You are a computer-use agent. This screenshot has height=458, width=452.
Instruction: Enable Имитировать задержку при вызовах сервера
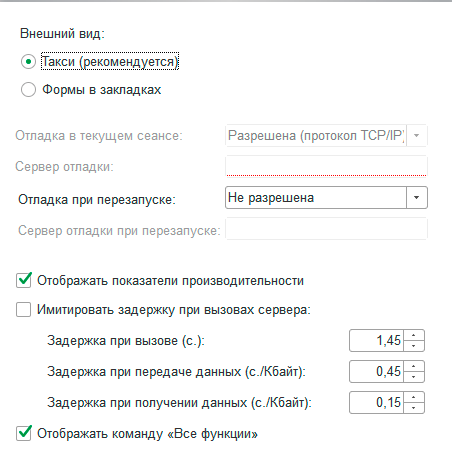coord(24,310)
